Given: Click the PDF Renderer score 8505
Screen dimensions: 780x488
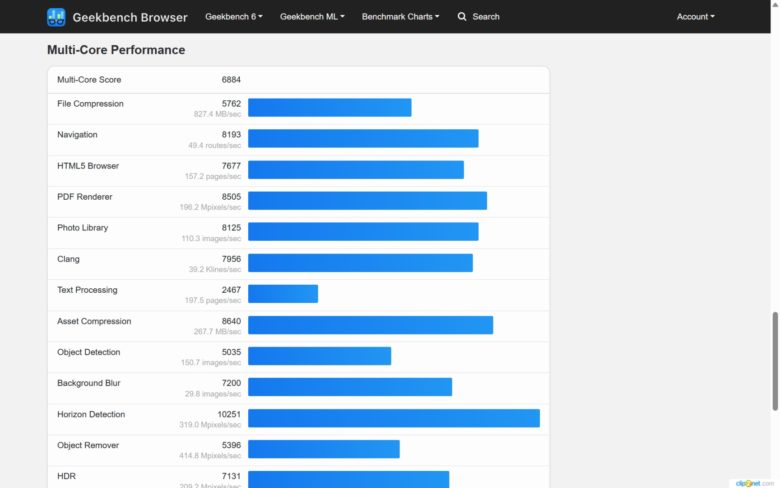Looking at the screenshot, I should [x=231, y=196].
